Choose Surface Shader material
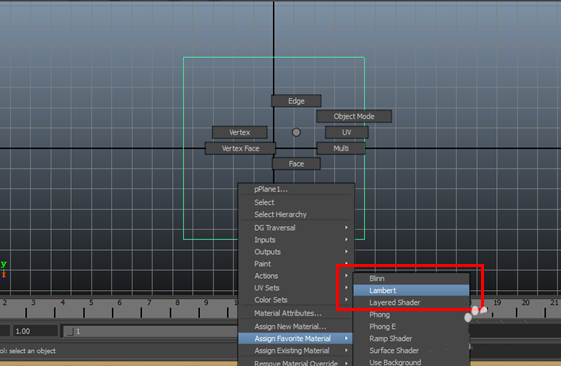 [x=411, y=350]
